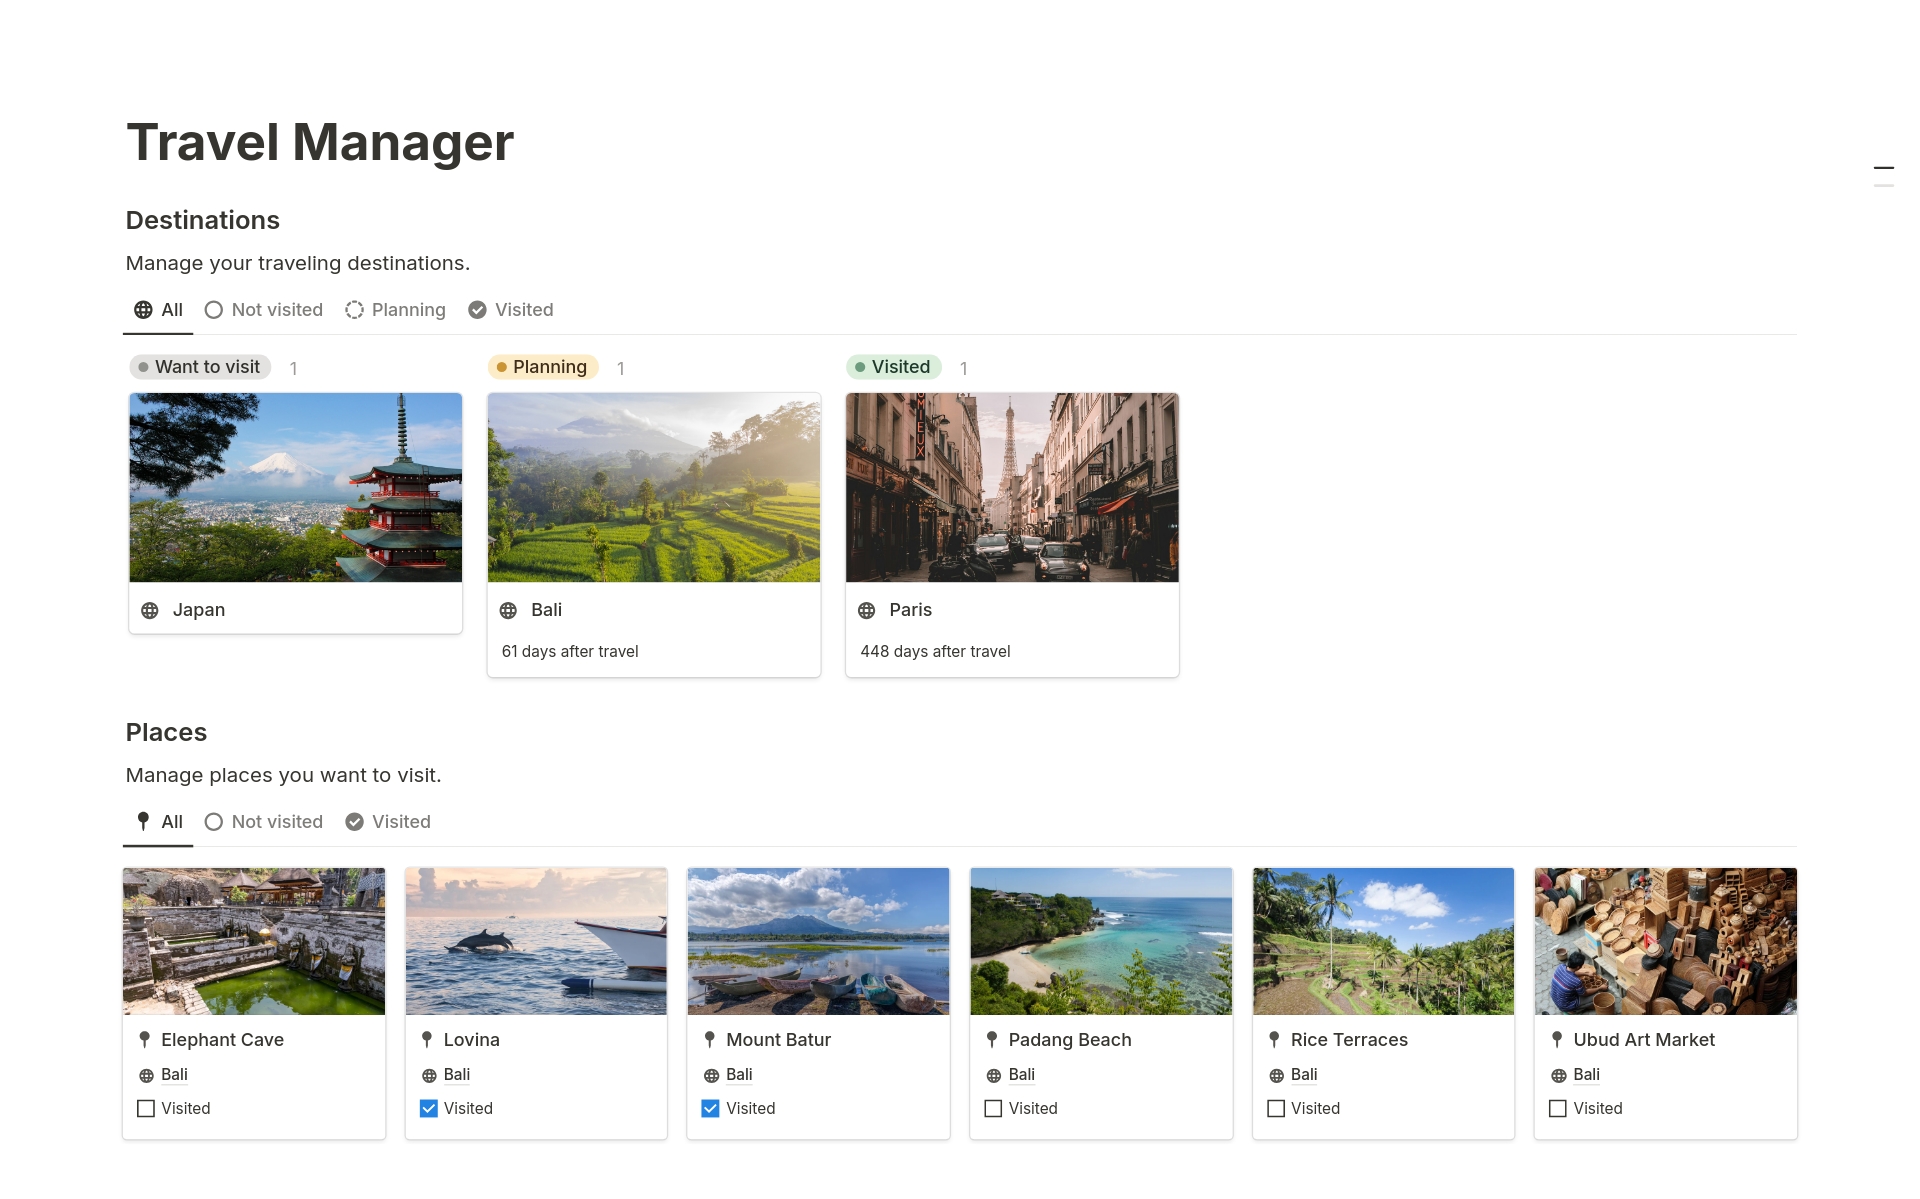Click the Visited tab under Destinations
The image size is (1920, 1199).
click(524, 309)
